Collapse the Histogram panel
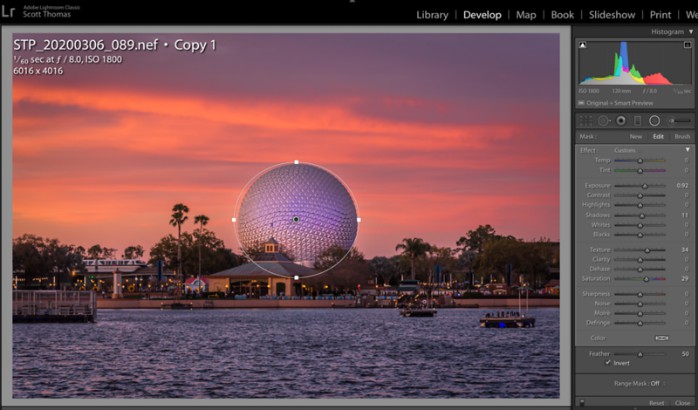This screenshot has width=698, height=410. [691, 32]
